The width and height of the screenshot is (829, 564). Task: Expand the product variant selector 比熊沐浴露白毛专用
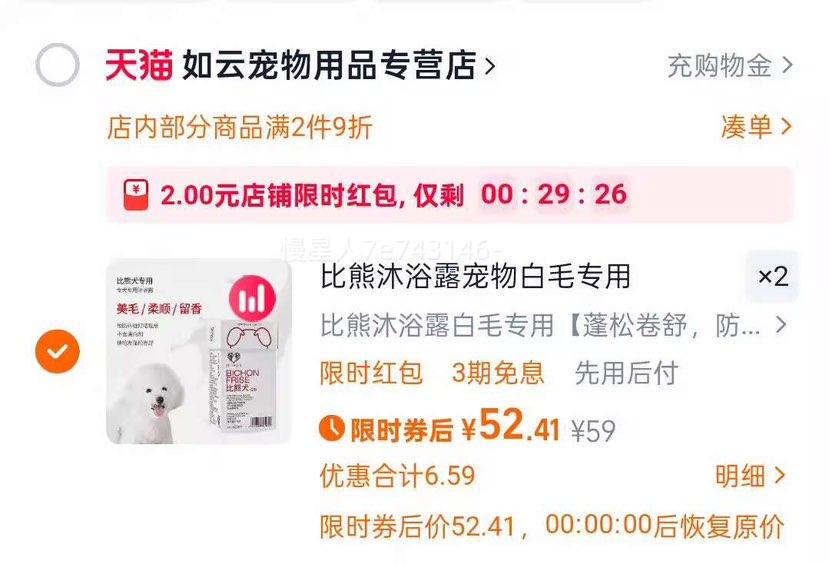click(x=553, y=325)
